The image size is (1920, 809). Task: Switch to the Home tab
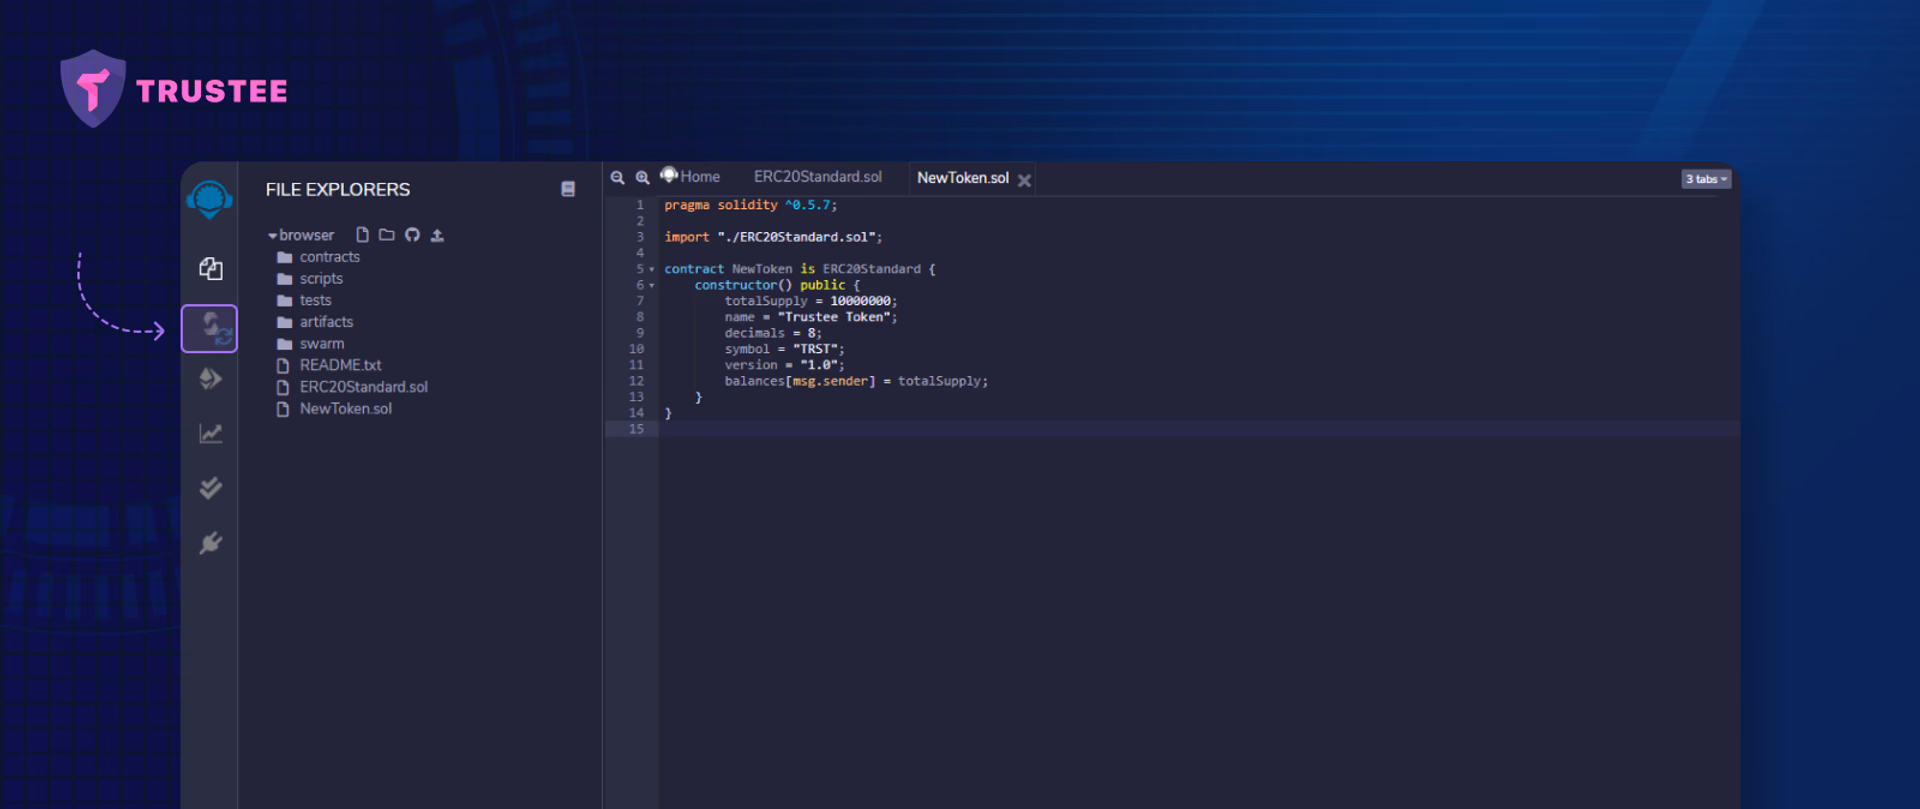(691, 177)
